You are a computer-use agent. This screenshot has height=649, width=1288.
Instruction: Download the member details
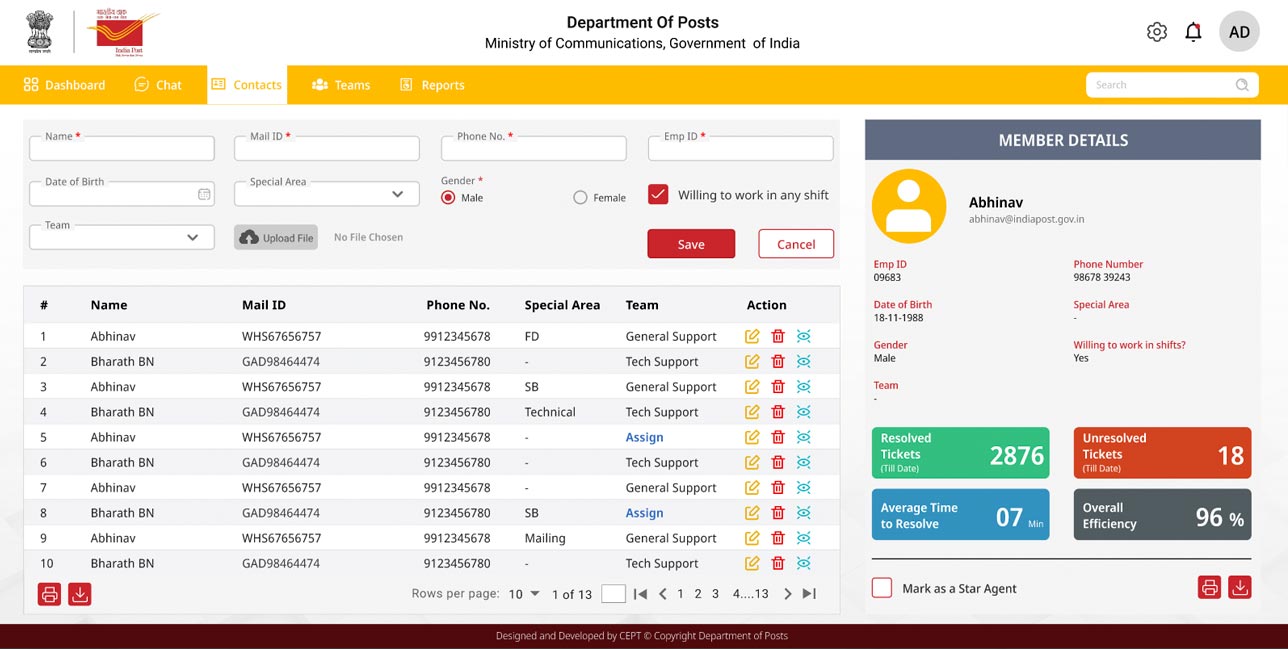1240,588
